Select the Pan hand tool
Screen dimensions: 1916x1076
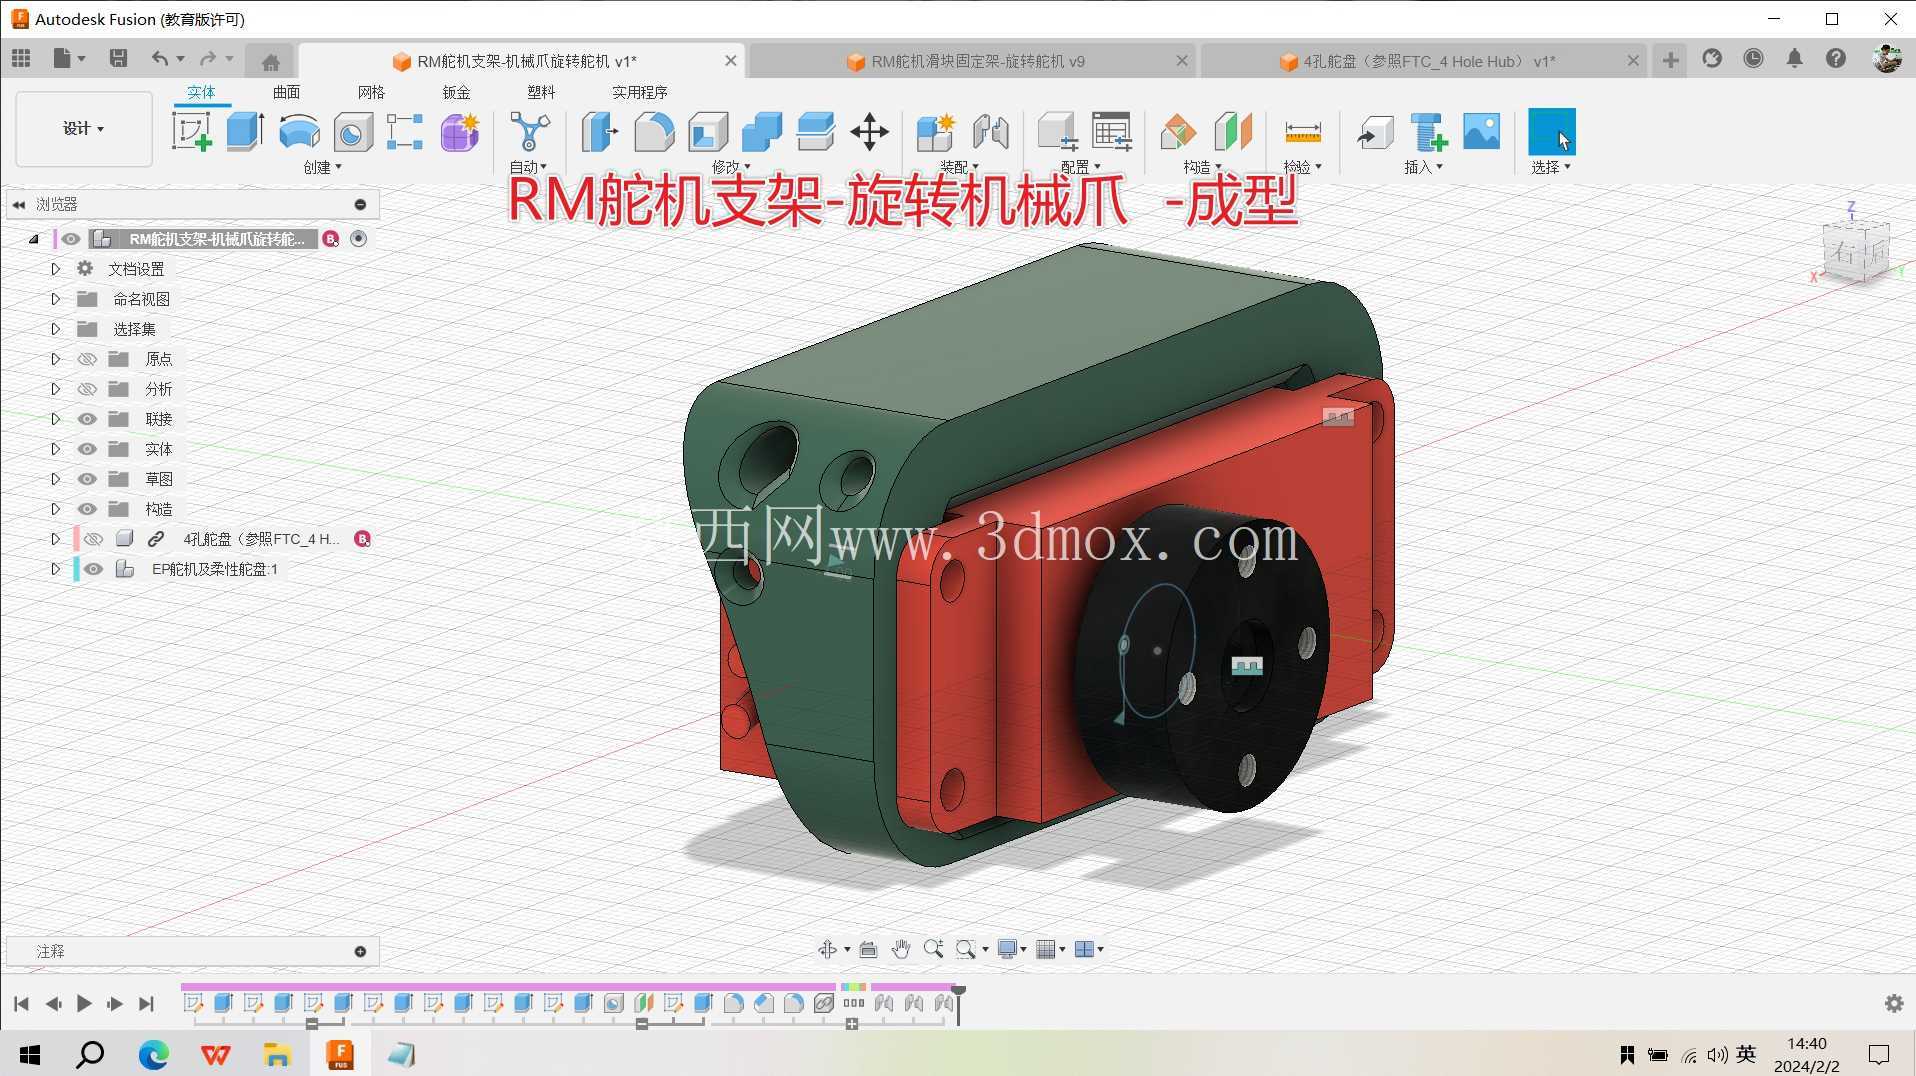tap(901, 949)
